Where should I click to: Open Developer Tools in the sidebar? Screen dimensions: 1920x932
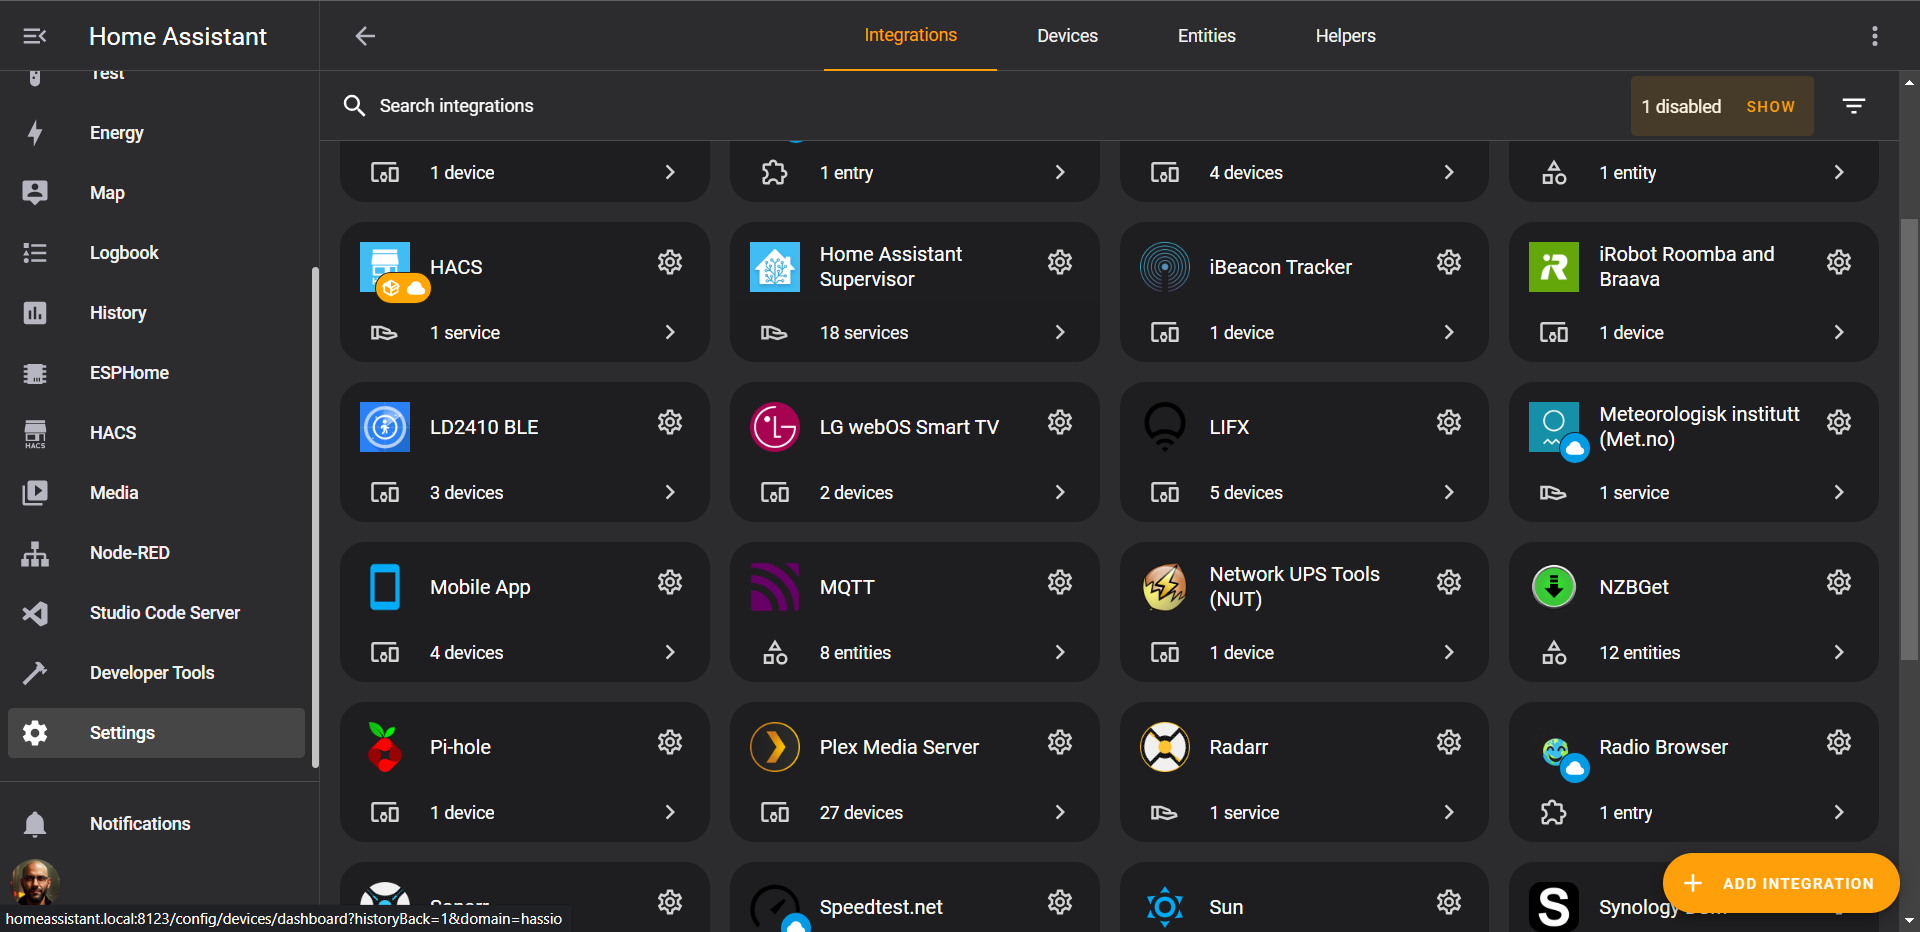(x=152, y=673)
